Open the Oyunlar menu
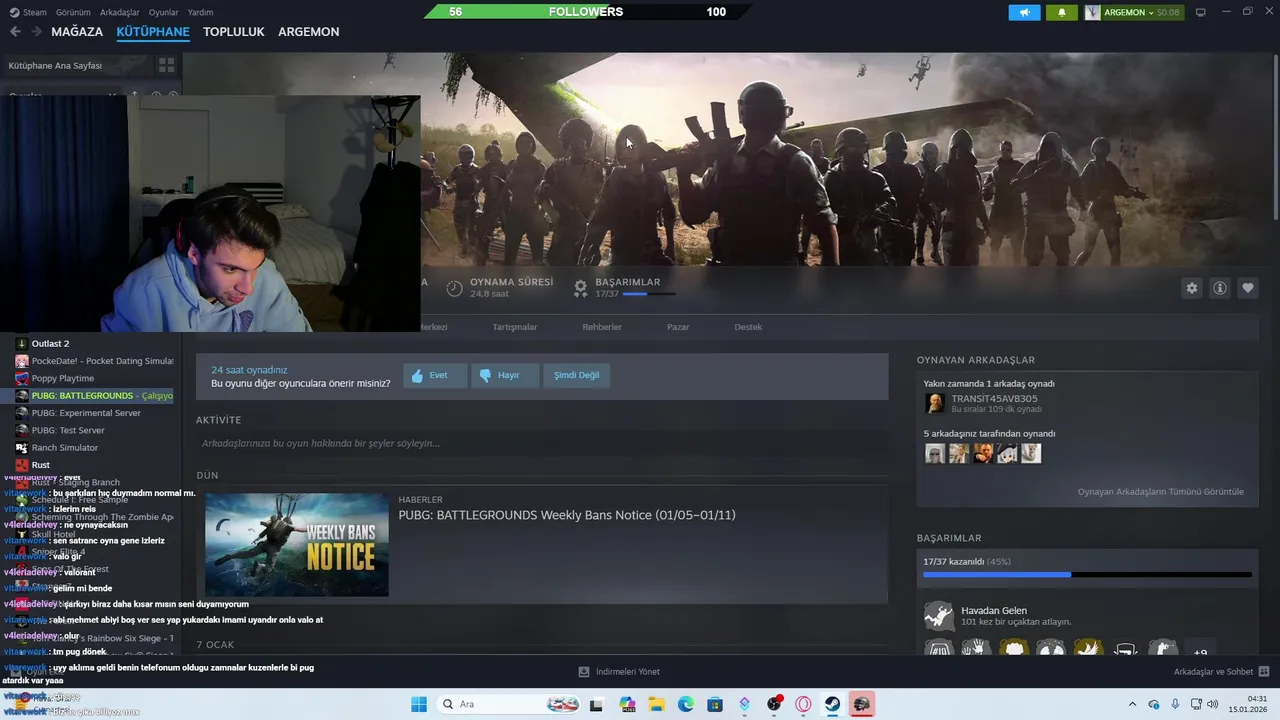 click(163, 12)
